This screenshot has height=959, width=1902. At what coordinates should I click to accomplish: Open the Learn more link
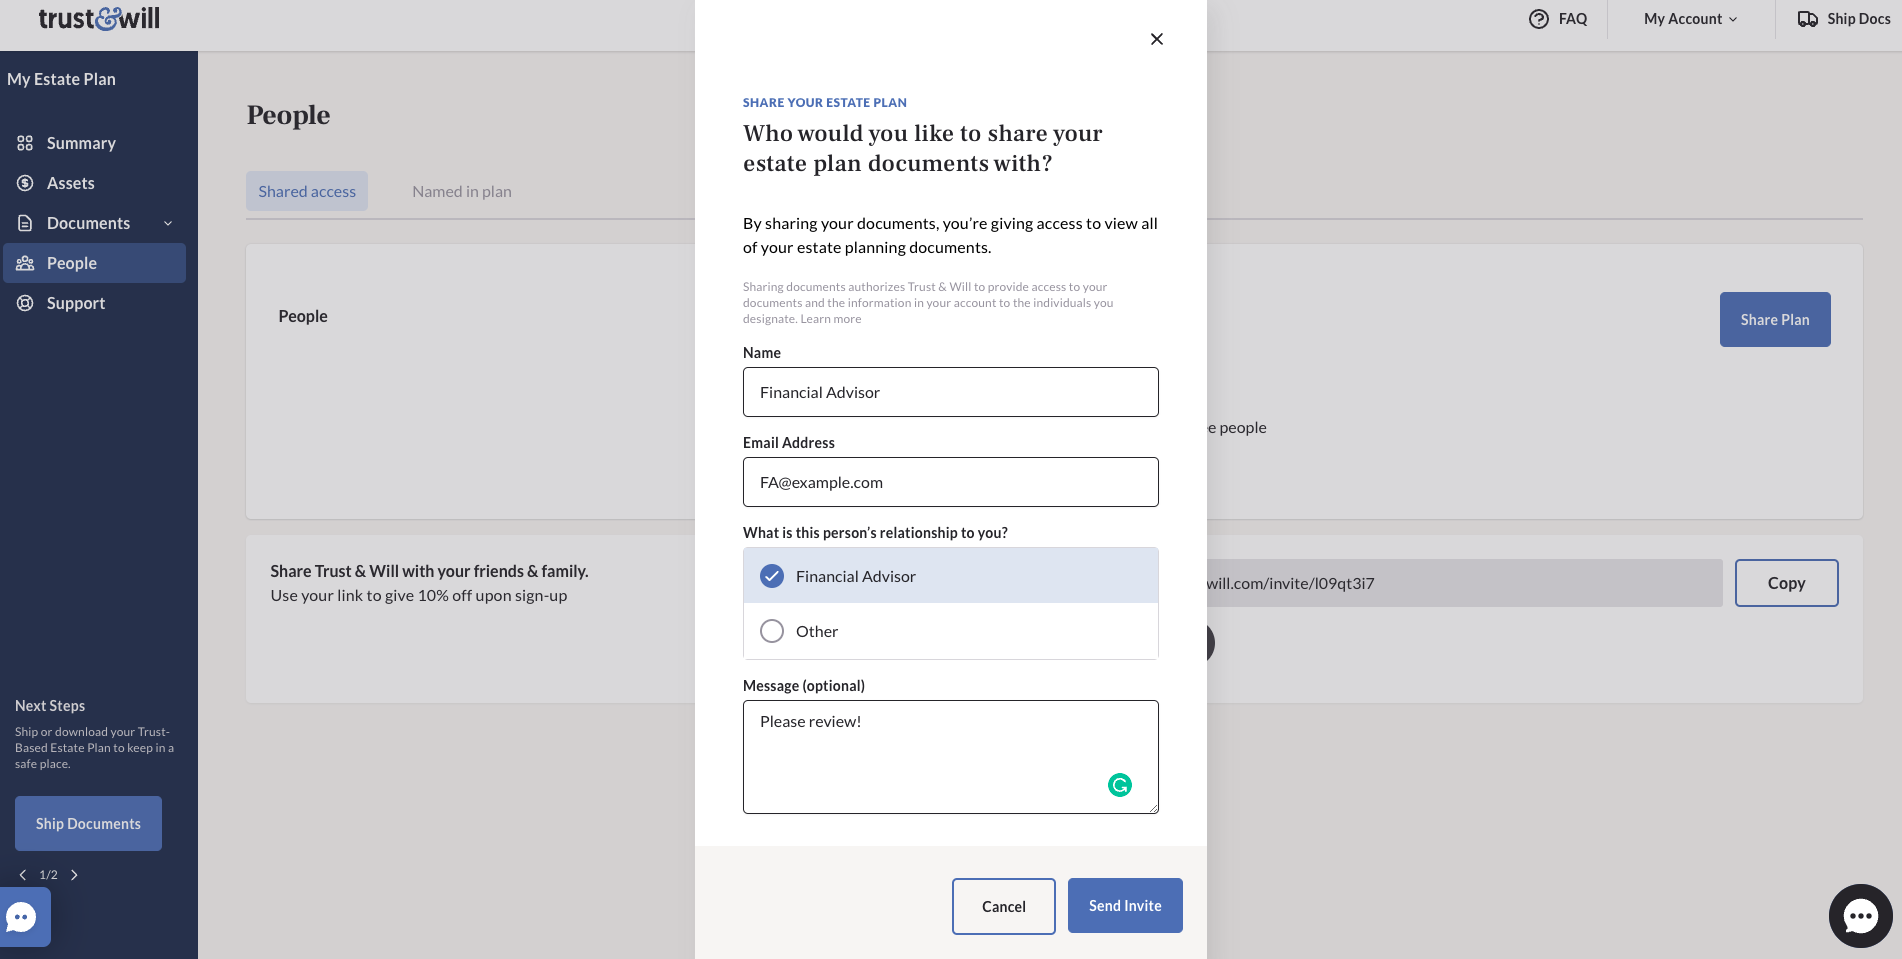point(830,319)
